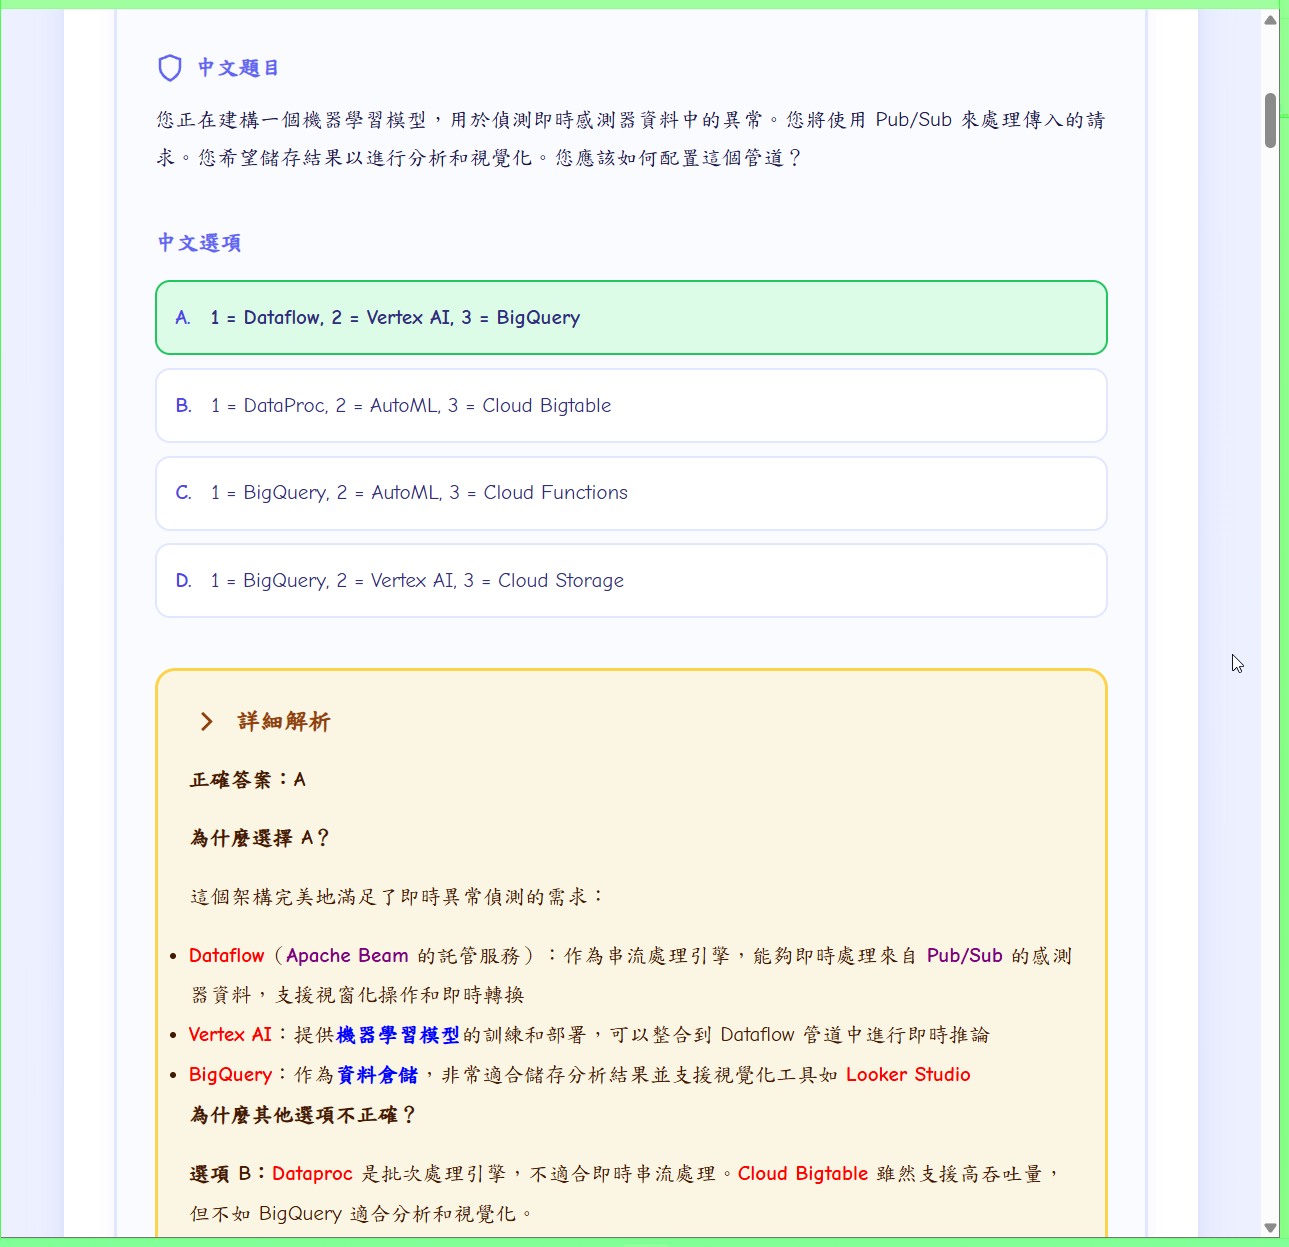The height and width of the screenshot is (1247, 1289).
Task: Click the 詳細解析 heading text
Action: coord(284,722)
